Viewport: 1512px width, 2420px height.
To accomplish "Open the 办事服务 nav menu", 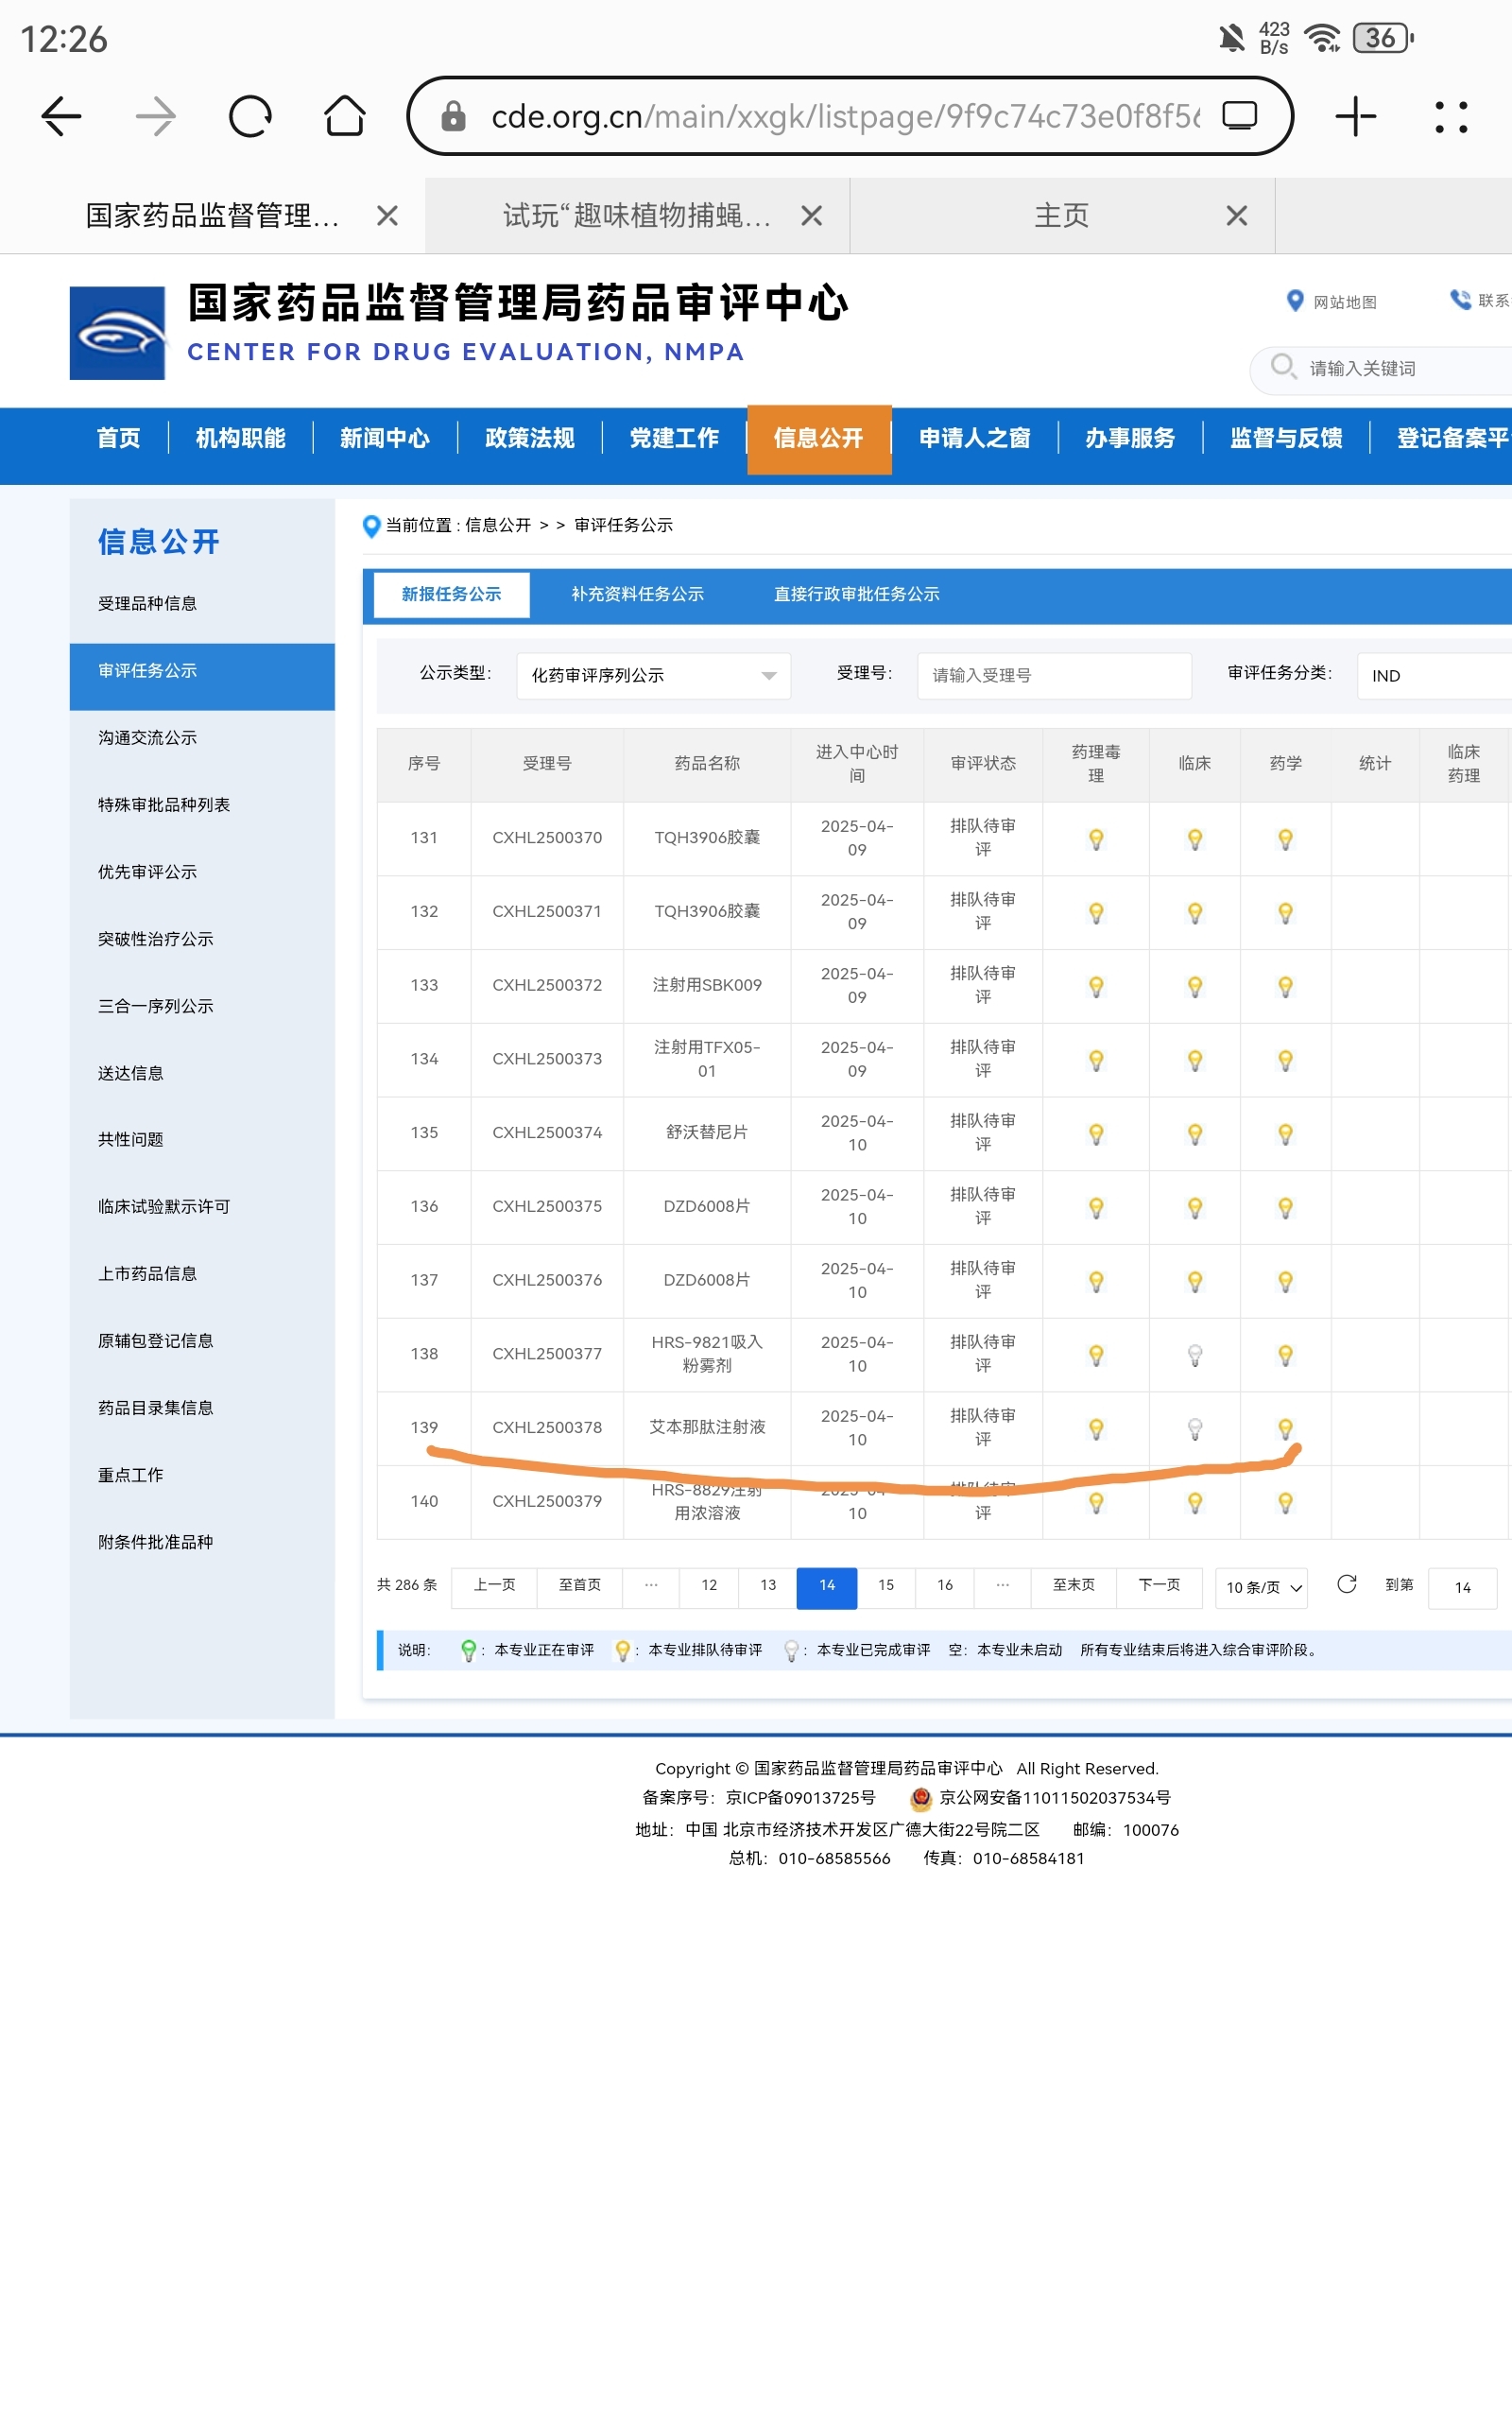I will (1130, 438).
